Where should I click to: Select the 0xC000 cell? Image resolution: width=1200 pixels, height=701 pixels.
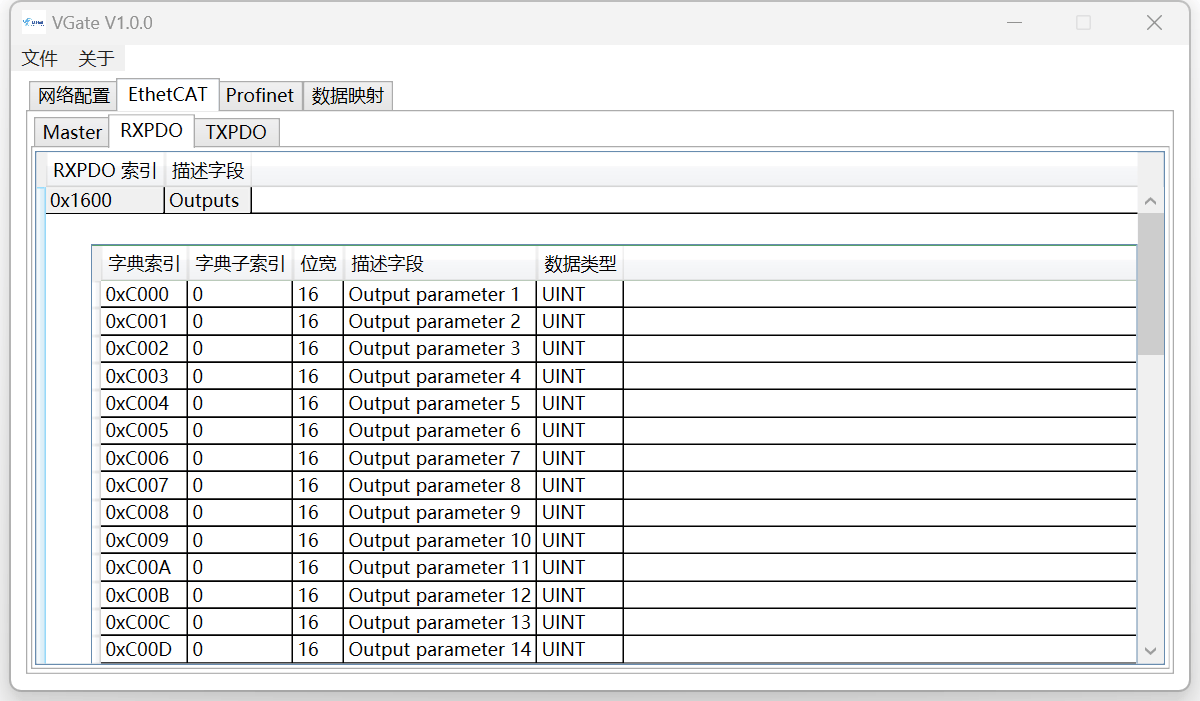click(144, 294)
